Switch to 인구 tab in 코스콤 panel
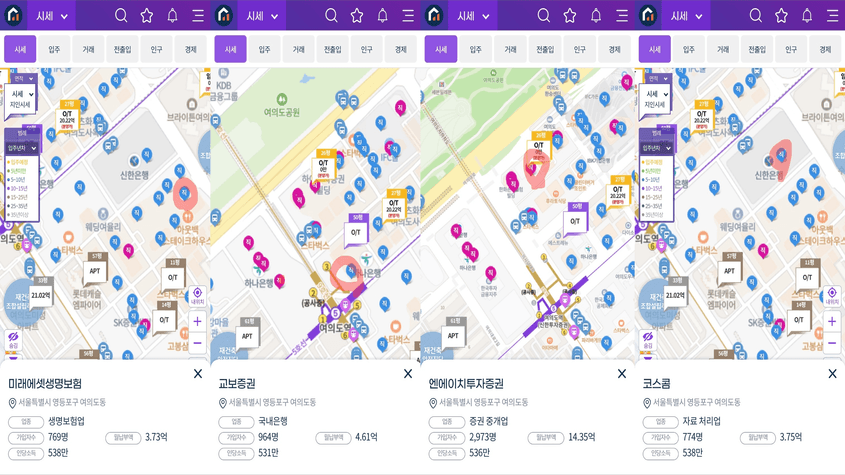Image resolution: width=845 pixels, height=475 pixels. pyautogui.click(x=791, y=49)
